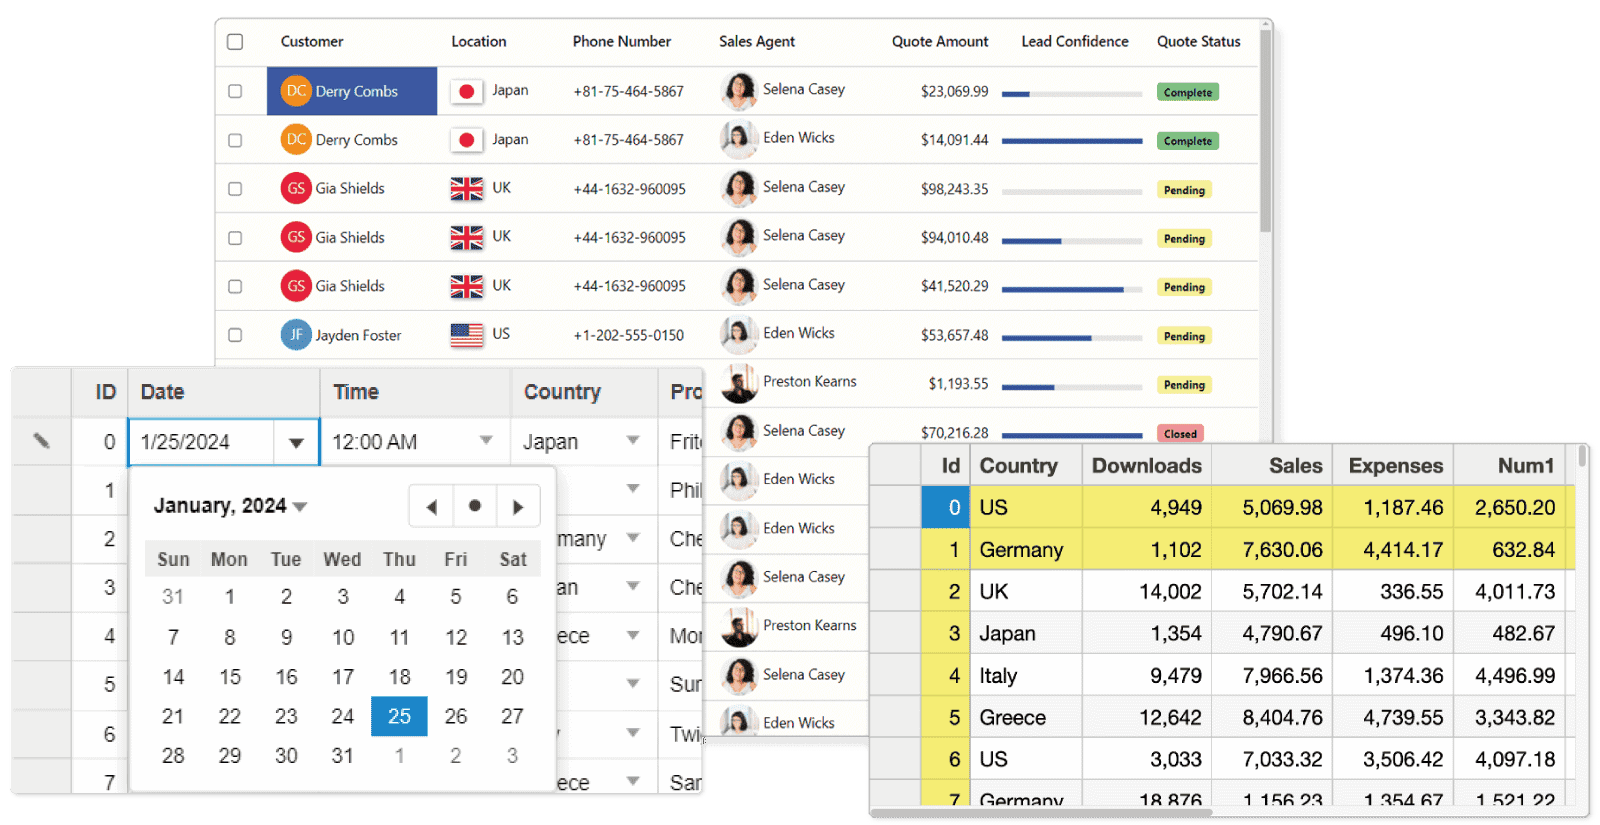Click the Downloads column header

pyautogui.click(x=1146, y=466)
